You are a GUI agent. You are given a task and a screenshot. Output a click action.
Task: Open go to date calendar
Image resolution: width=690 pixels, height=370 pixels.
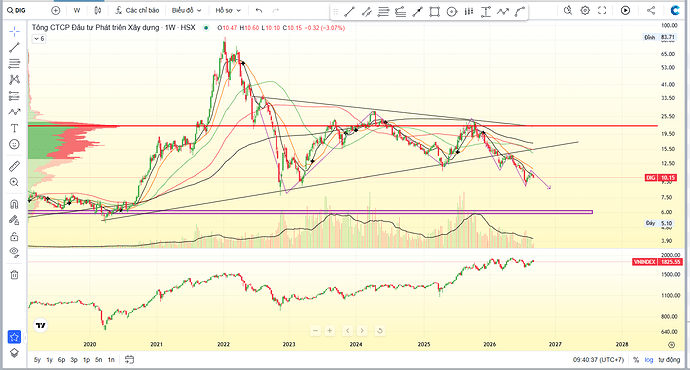coord(129,359)
